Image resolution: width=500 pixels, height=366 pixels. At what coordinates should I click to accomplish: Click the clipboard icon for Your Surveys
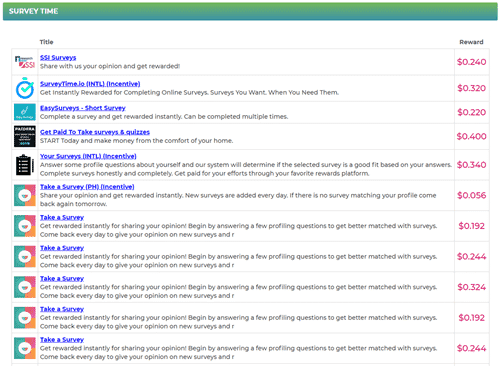click(25, 165)
